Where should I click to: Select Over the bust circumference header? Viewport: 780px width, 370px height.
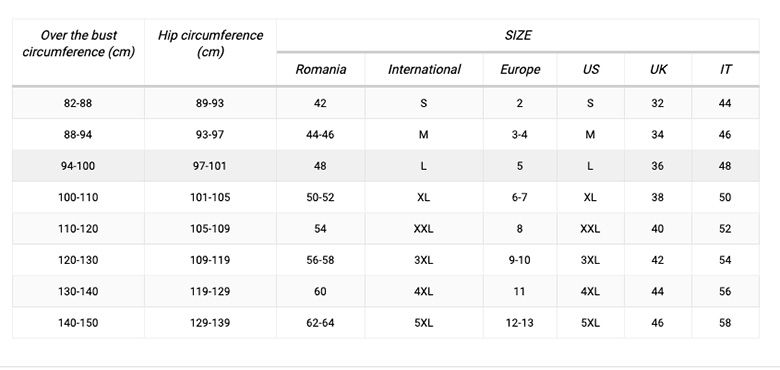point(79,43)
